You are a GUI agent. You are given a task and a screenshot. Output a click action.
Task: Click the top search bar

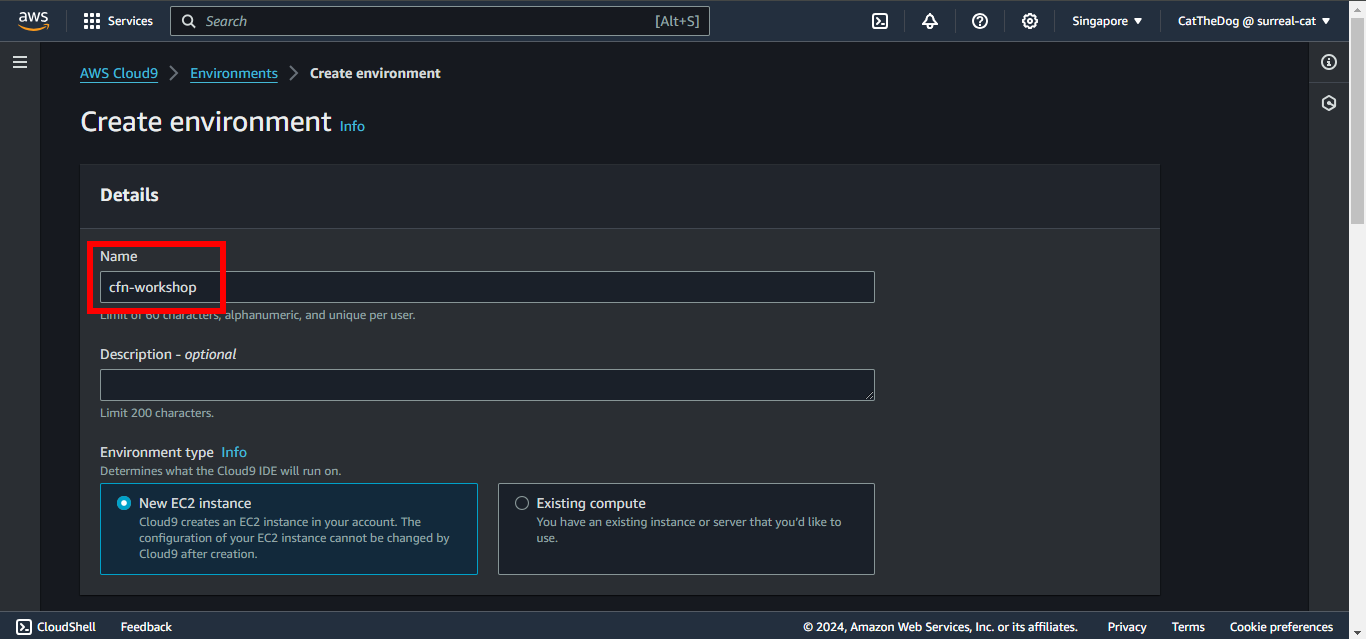tap(440, 21)
